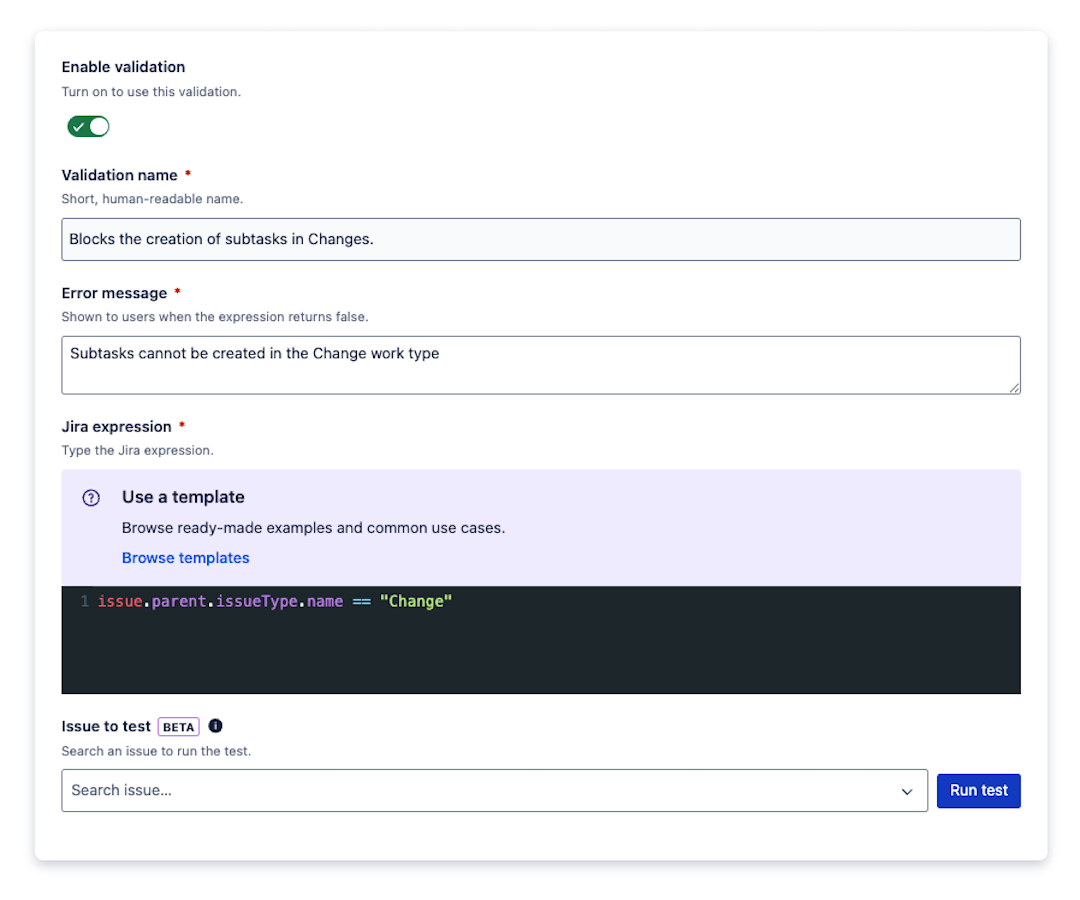Click the BETA badge next to Issue to test
This screenshot has height=900, width=1080.
point(178,727)
